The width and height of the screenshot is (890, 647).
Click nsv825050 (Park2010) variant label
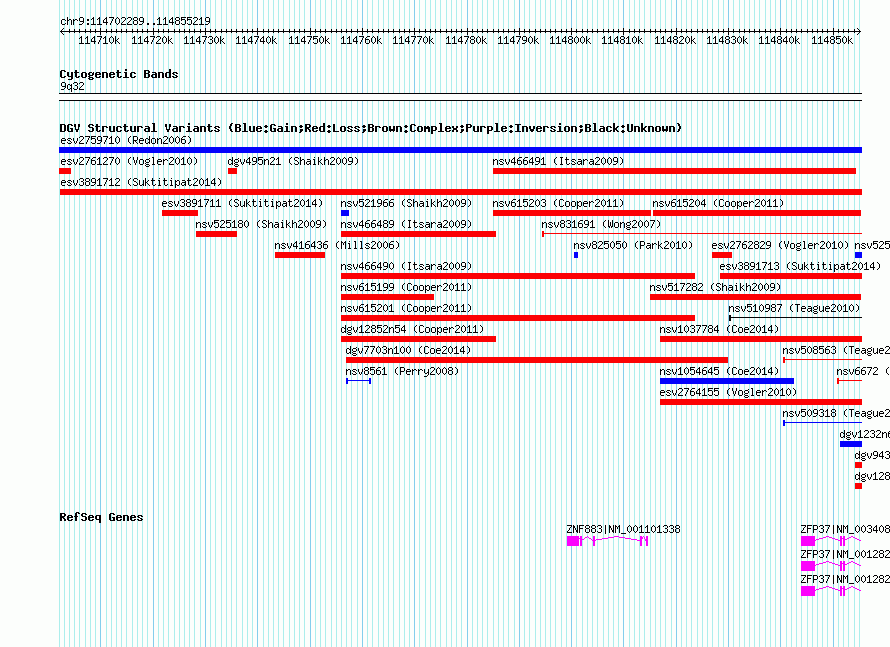[x=633, y=245]
